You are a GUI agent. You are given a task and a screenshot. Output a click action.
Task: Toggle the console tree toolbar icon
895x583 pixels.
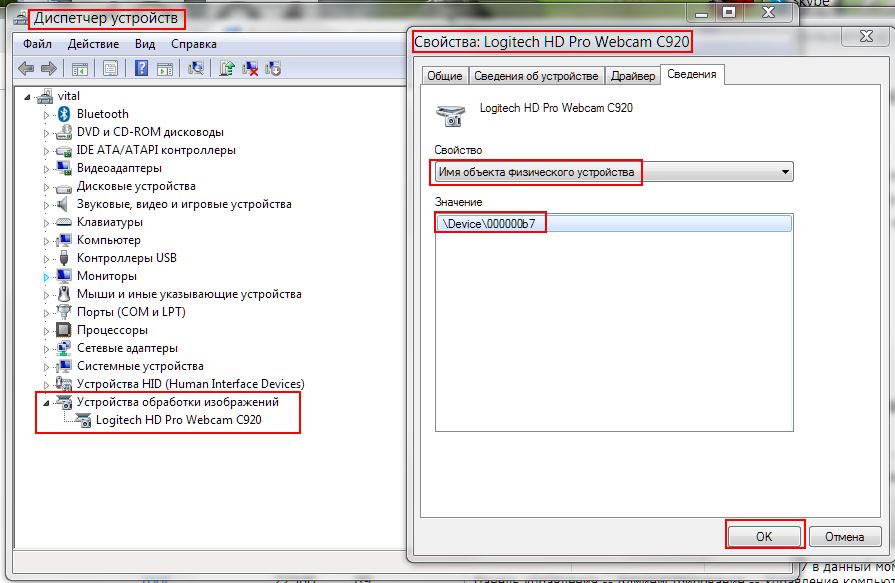80,69
